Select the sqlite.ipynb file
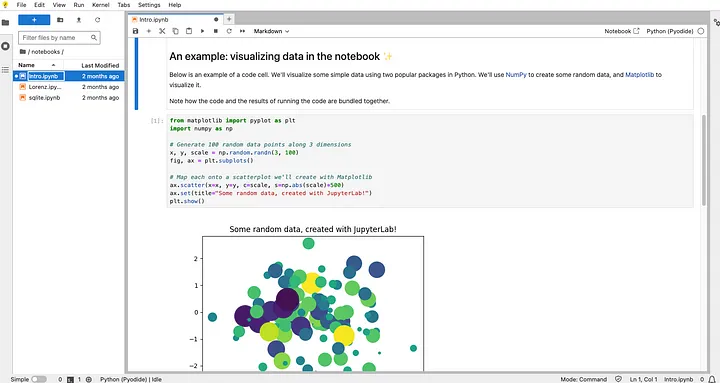 point(69,97)
